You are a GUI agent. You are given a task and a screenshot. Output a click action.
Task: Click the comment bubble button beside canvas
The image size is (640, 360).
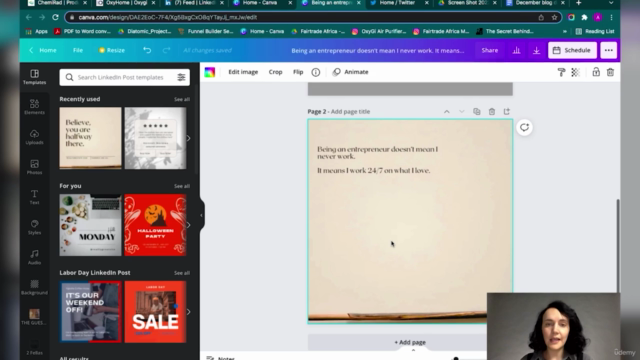(524, 127)
